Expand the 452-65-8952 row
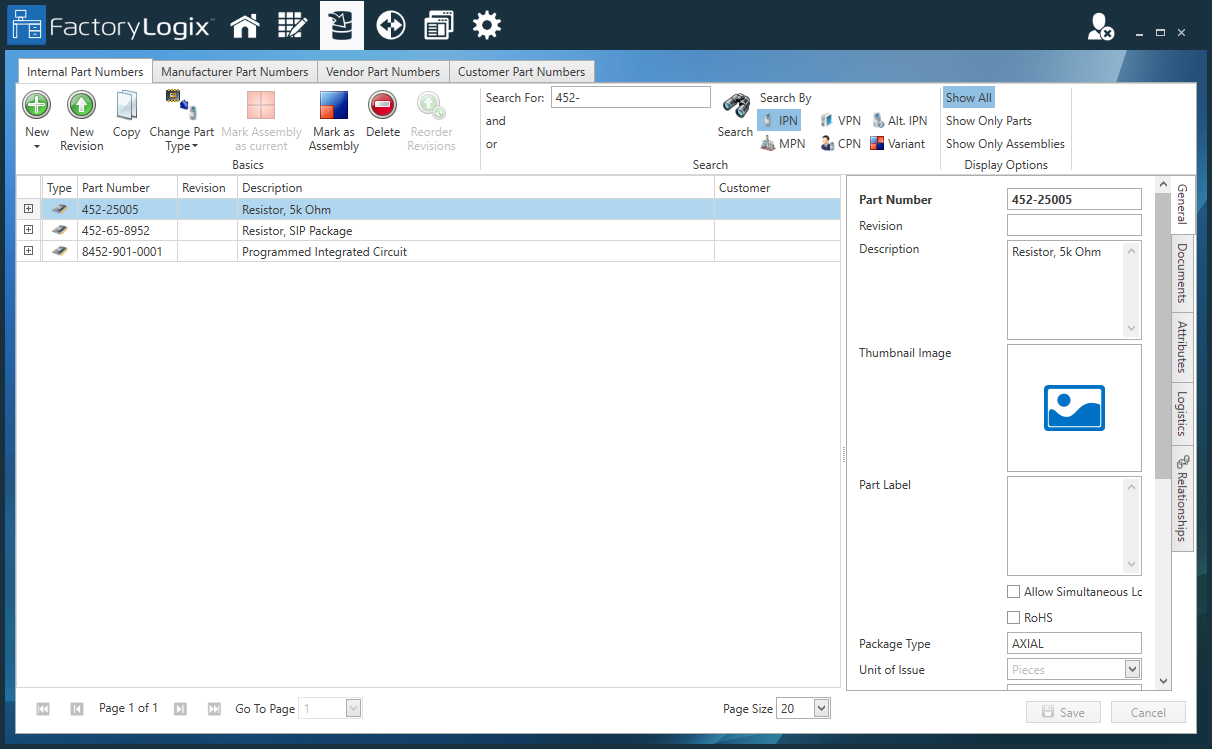This screenshot has height=749, width=1212. coord(29,231)
